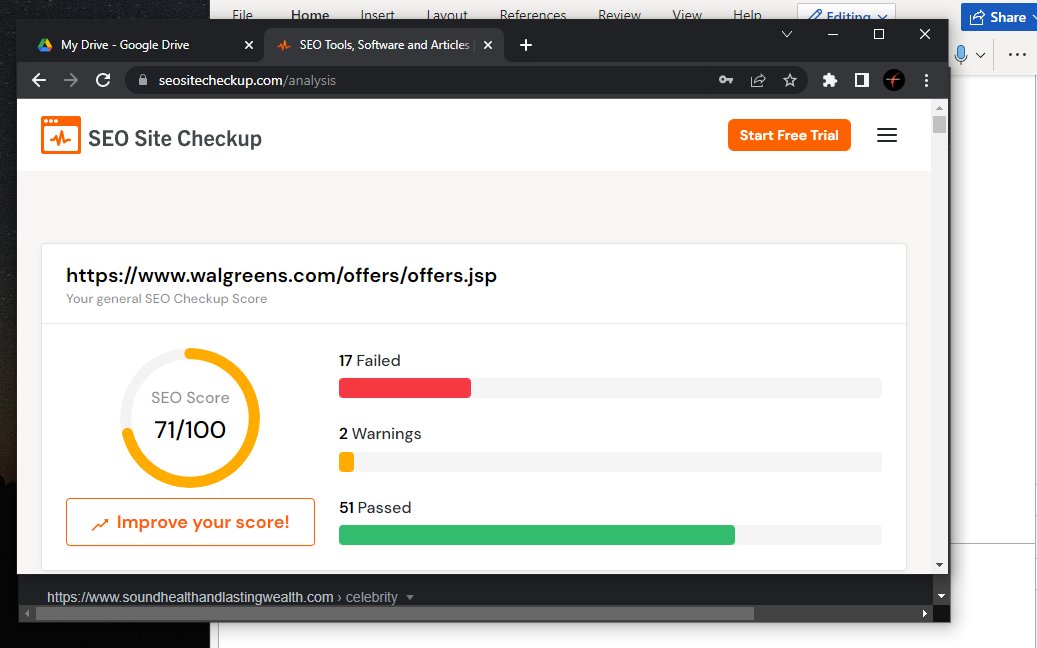
Task: Close the My Drive tab
Action: point(249,45)
